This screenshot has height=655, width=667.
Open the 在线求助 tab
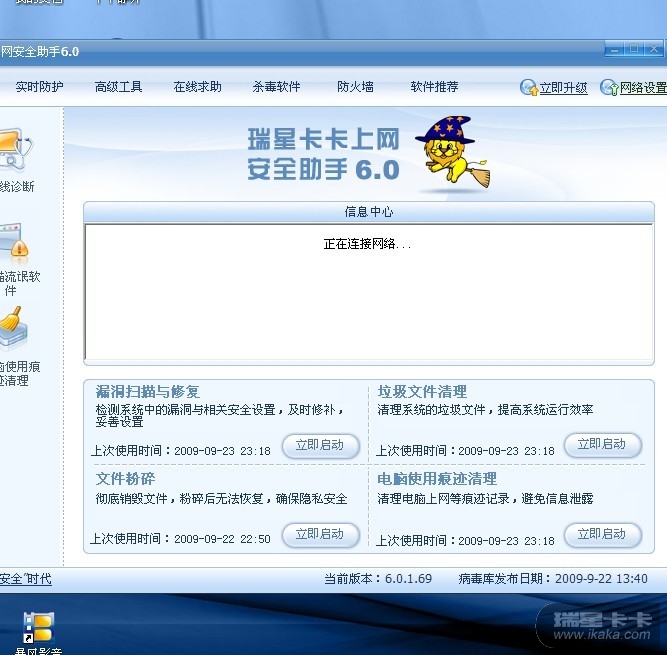point(197,87)
